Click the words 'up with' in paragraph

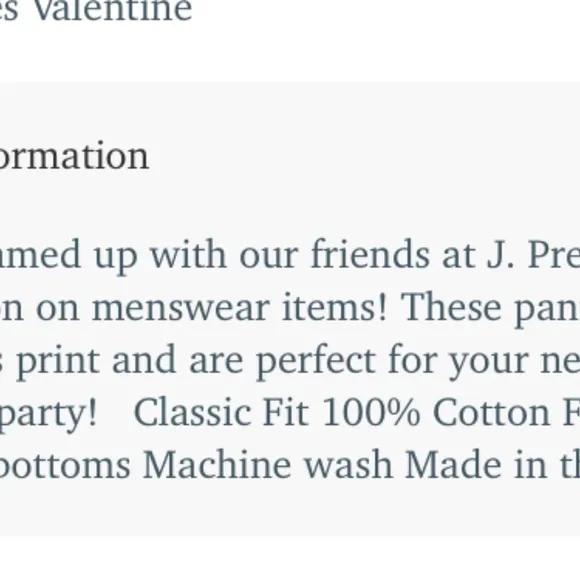coord(160,255)
